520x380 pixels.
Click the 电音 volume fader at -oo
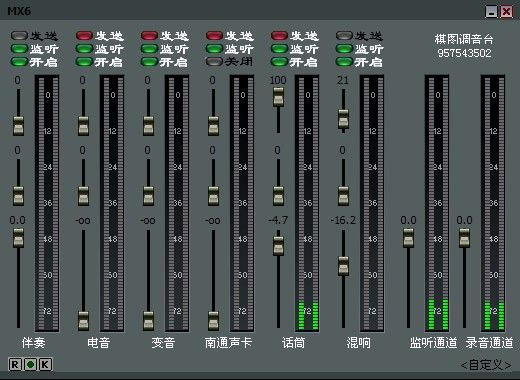[83, 321]
